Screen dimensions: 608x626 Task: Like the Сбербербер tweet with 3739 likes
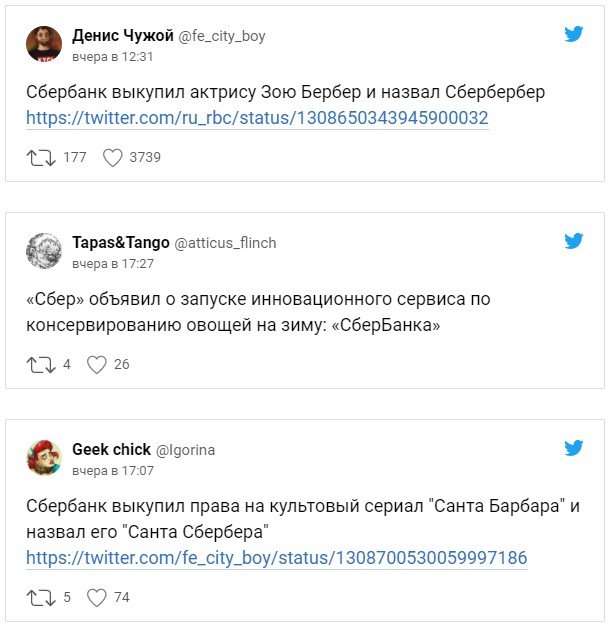tap(113, 157)
